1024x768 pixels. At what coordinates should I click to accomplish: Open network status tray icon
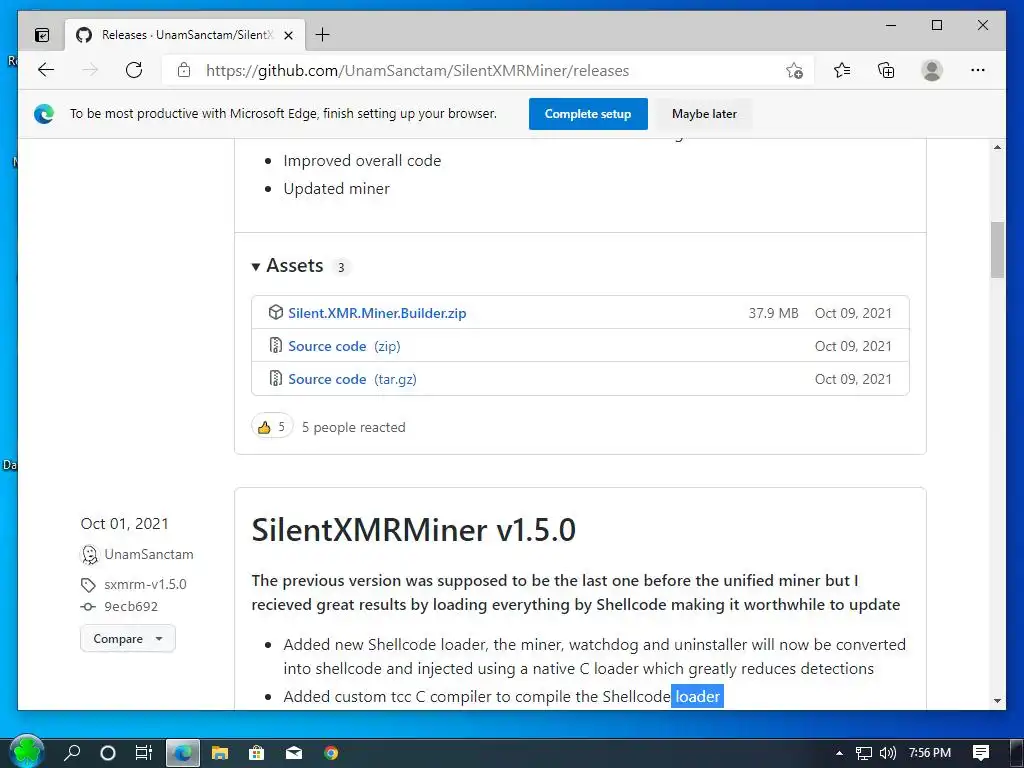coord(863,753)
